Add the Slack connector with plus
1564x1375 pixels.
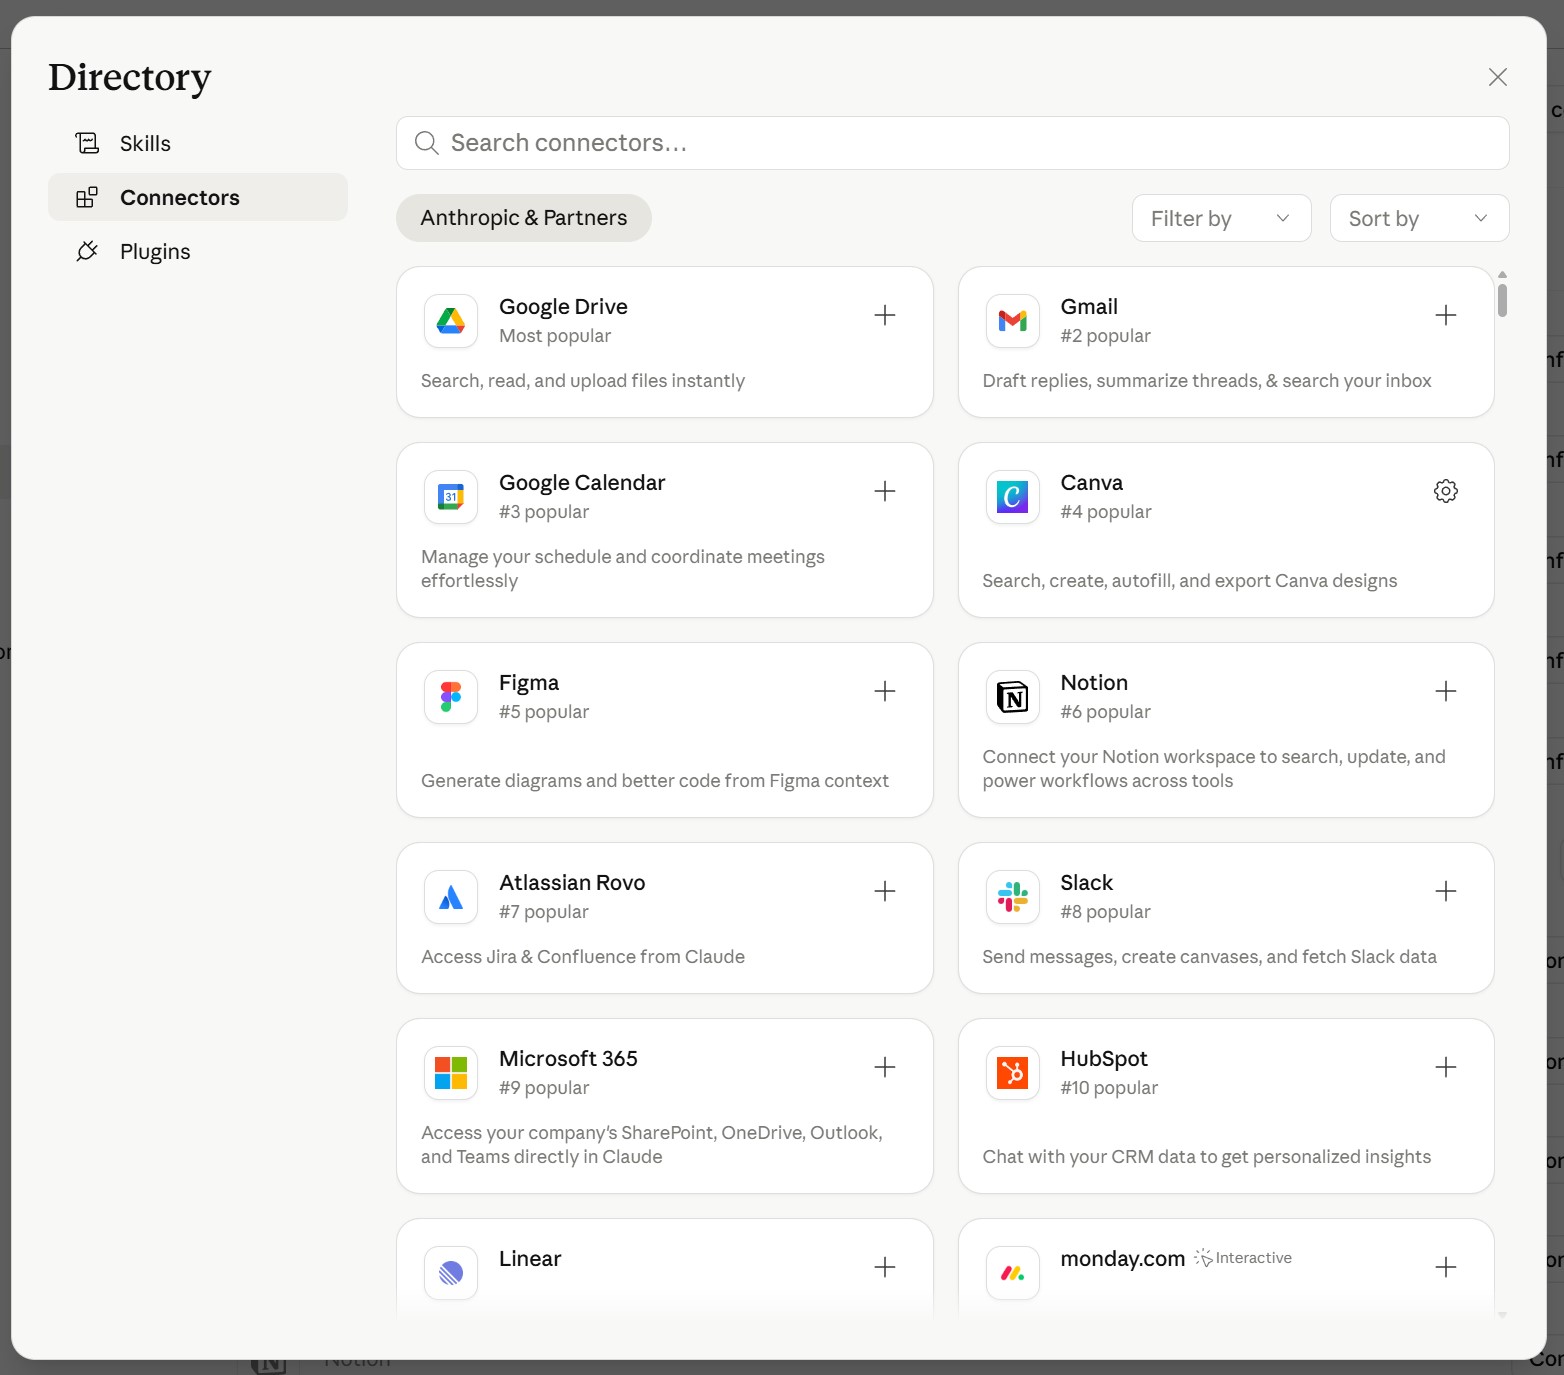pos(1446,891)
